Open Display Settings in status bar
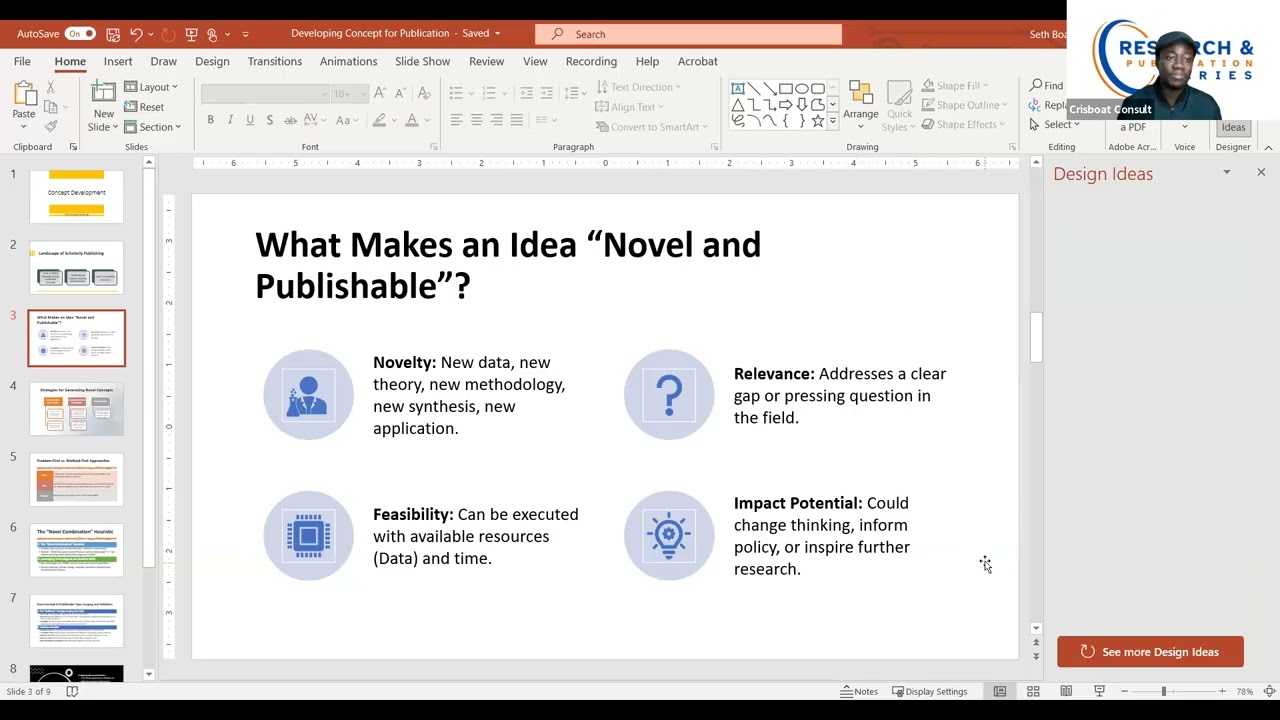Image resolution: width=1280 pixels, height=720 pixels. point(930,691)
